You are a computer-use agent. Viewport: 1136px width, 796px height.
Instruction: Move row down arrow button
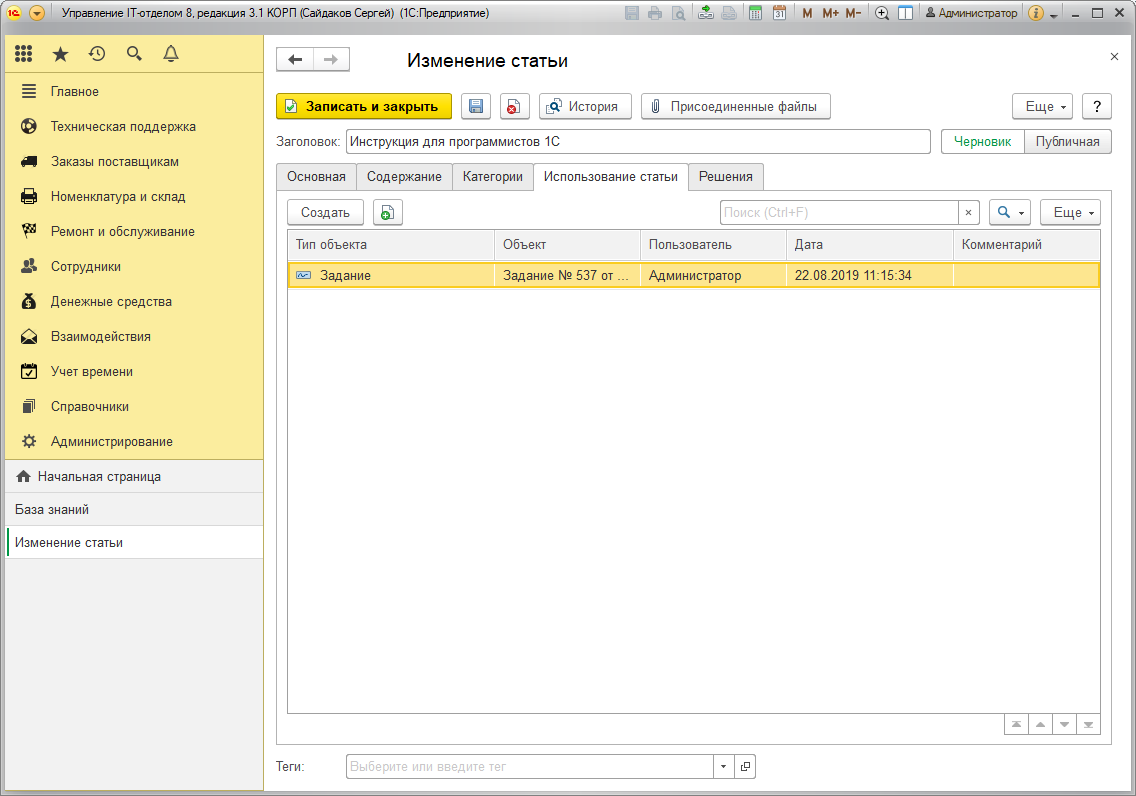(x=1064, y=724)
